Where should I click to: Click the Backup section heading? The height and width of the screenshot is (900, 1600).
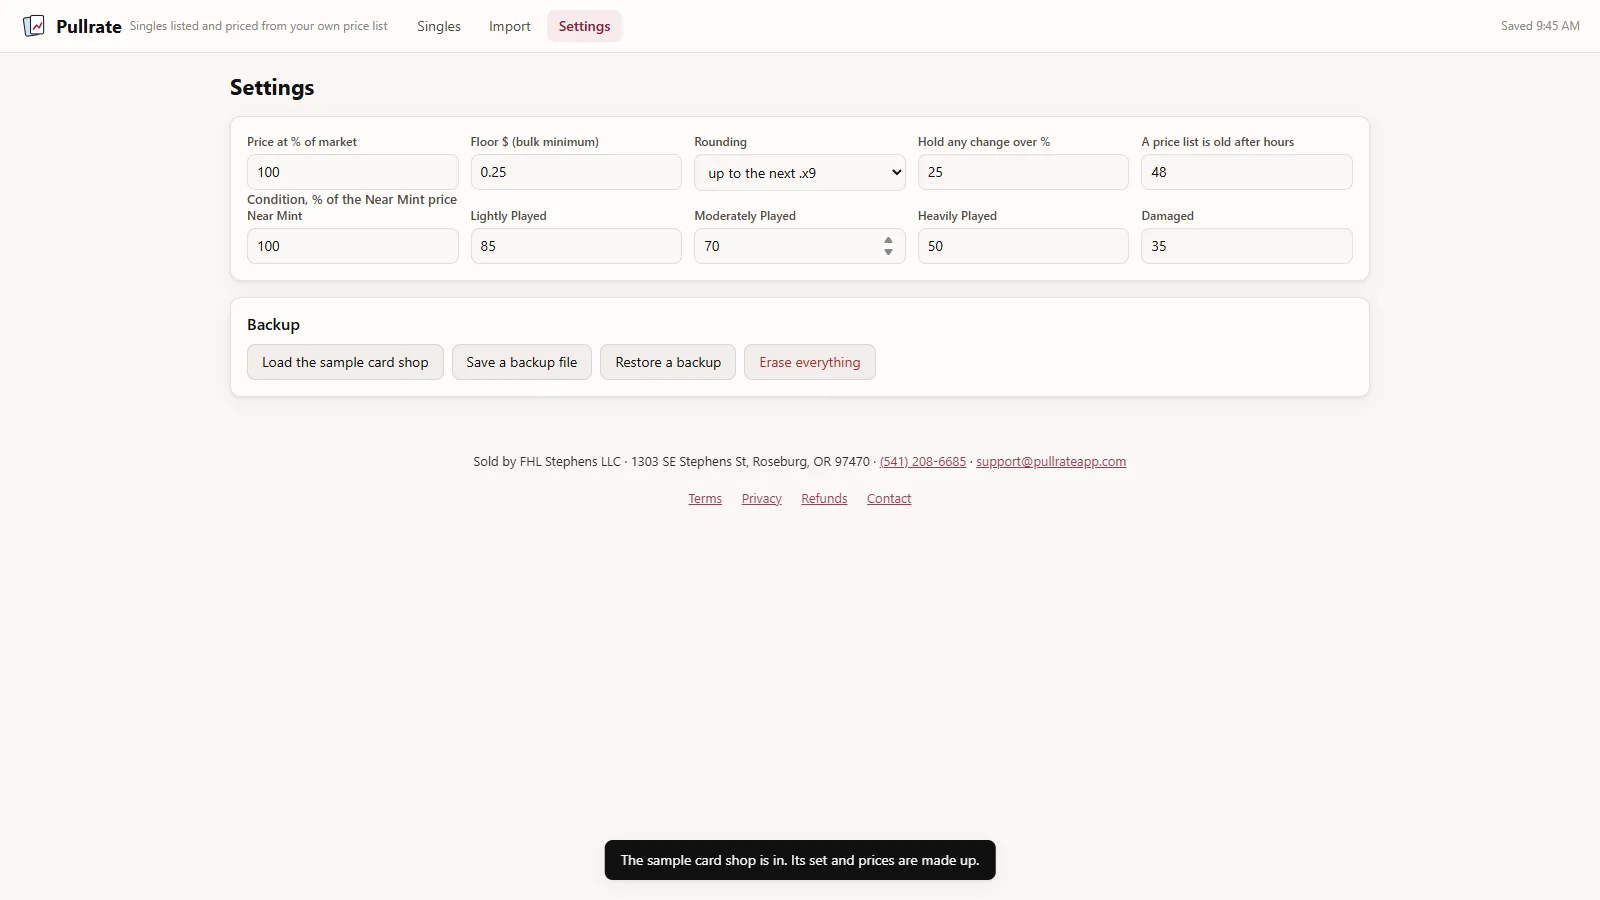click(x=273, y=324)
